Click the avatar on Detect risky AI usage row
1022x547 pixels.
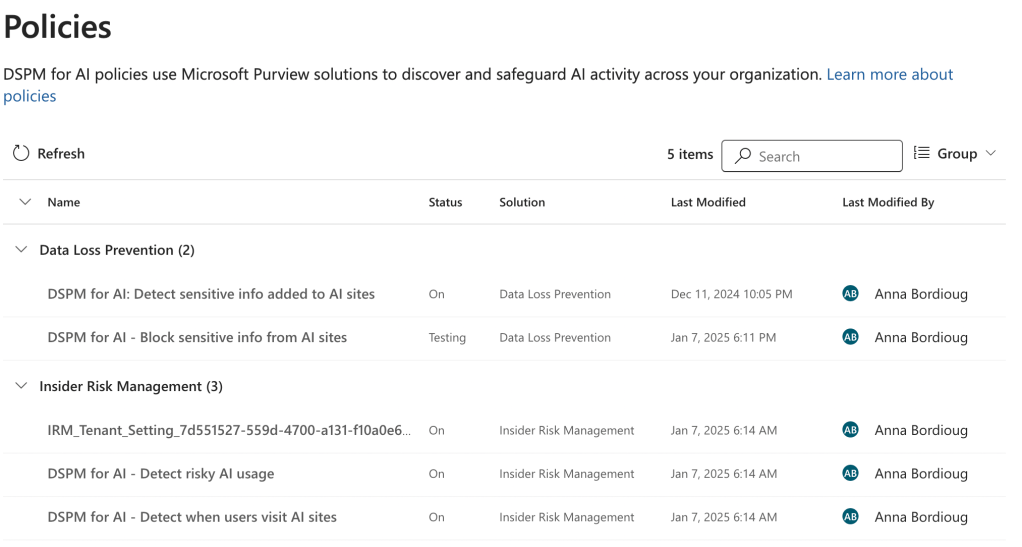point(851,473)
